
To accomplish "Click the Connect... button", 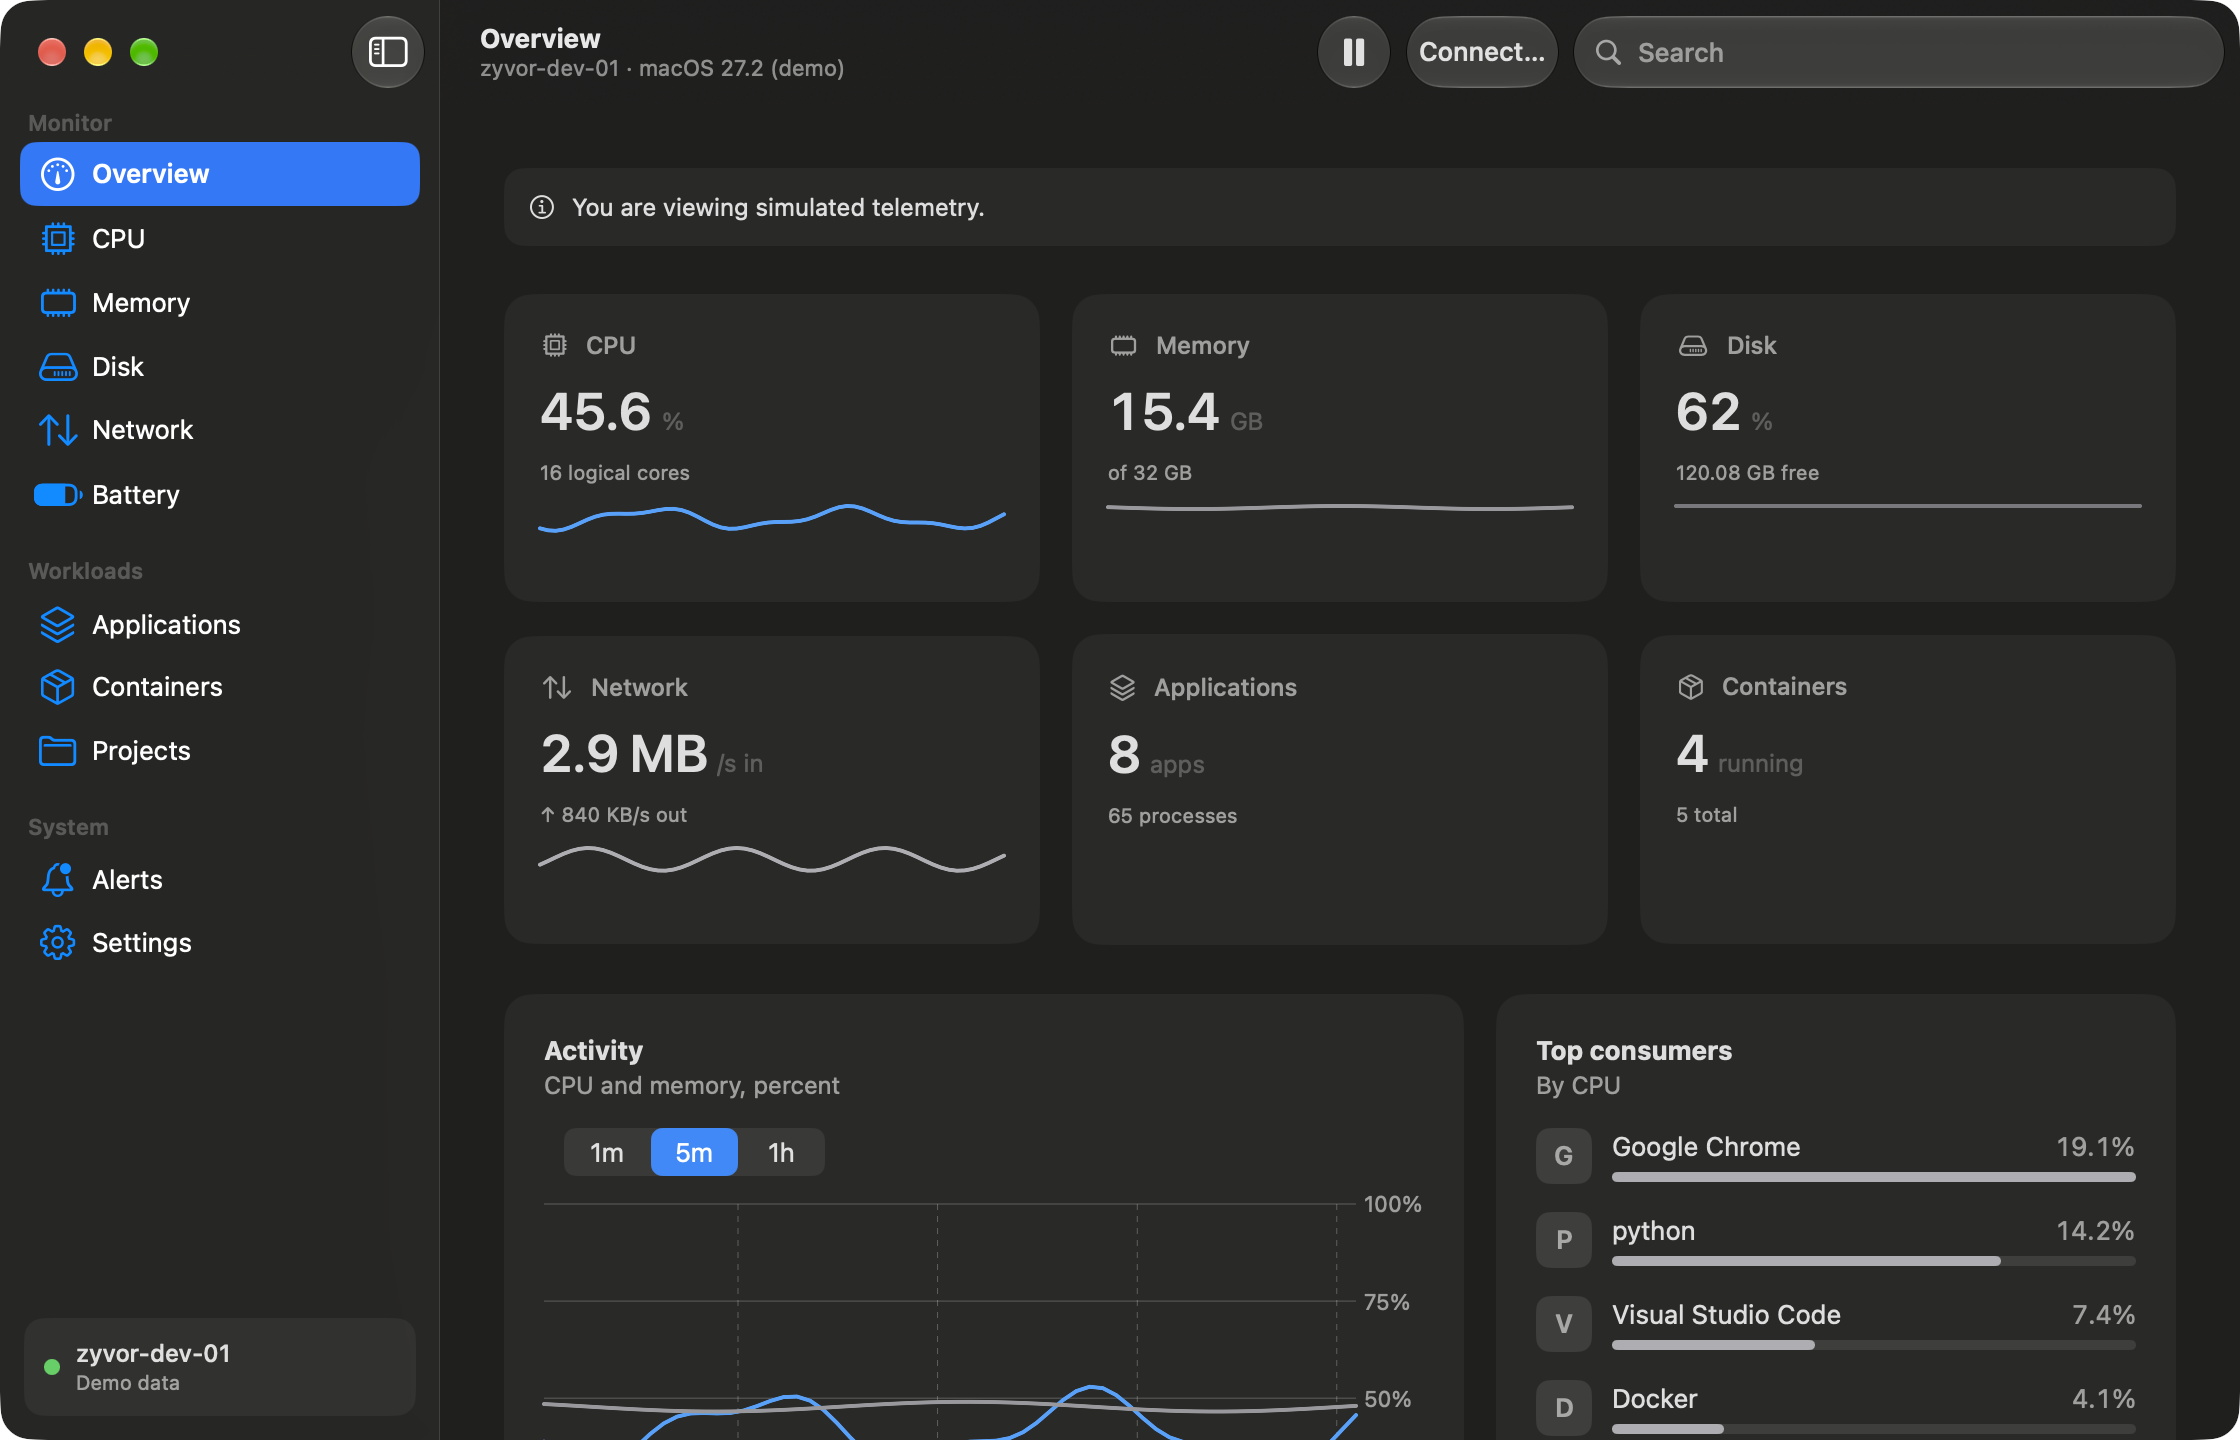I will click(1482, 52).
